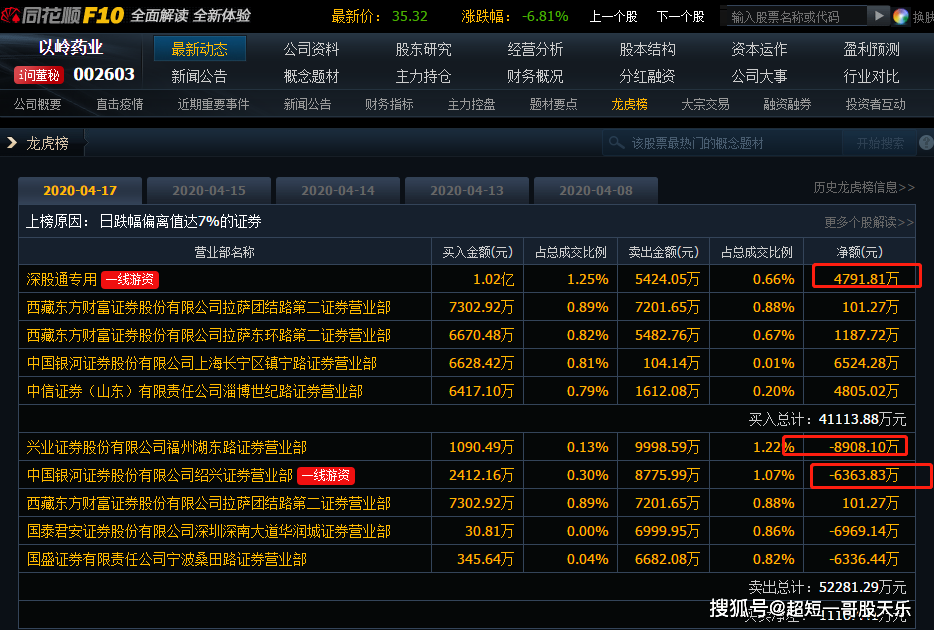
Task: Switch to 财务指标 sub-tab
Action: coord(390,105)
